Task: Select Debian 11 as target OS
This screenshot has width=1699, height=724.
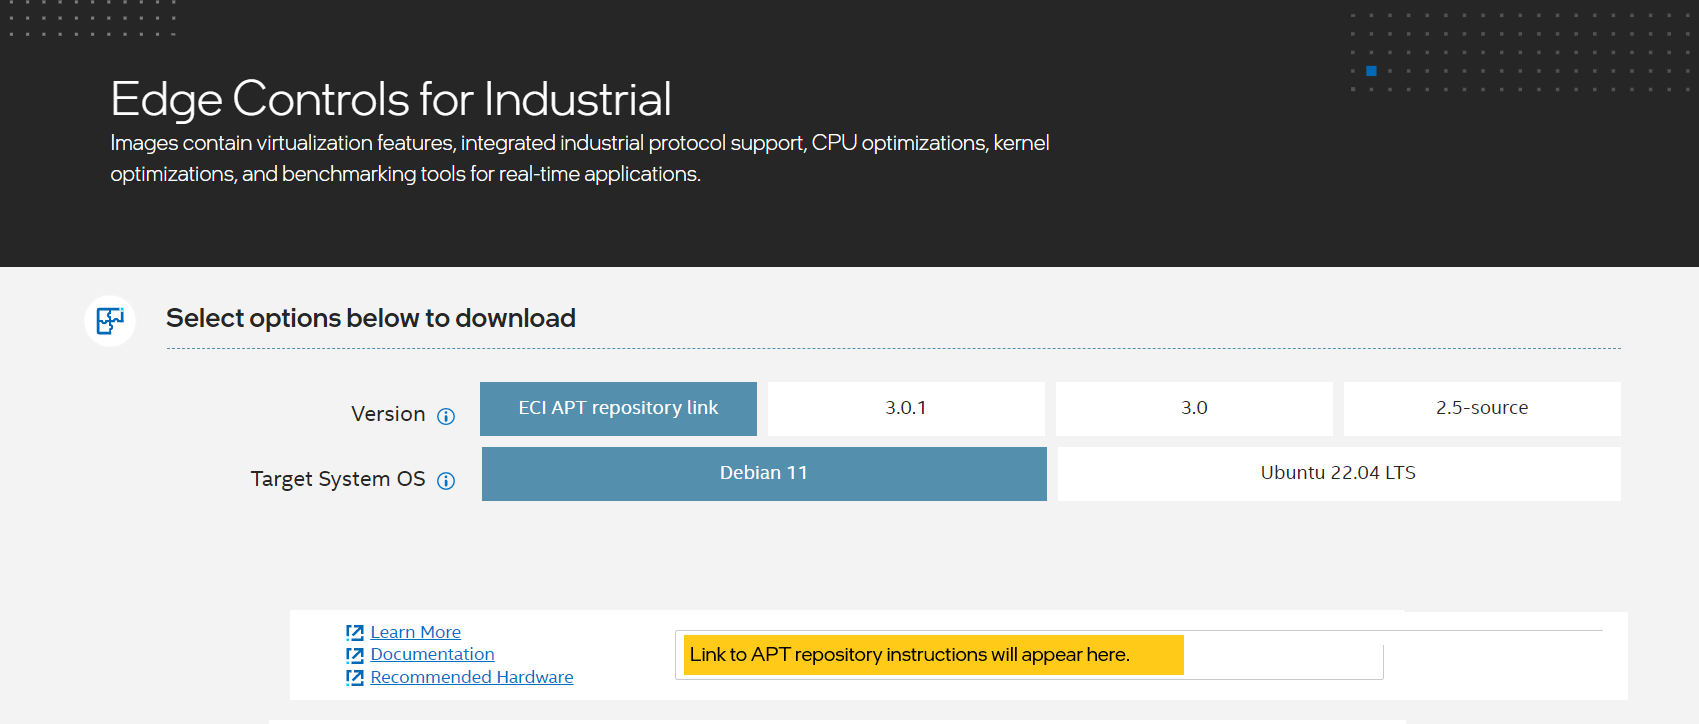Action: click(764, 474)
